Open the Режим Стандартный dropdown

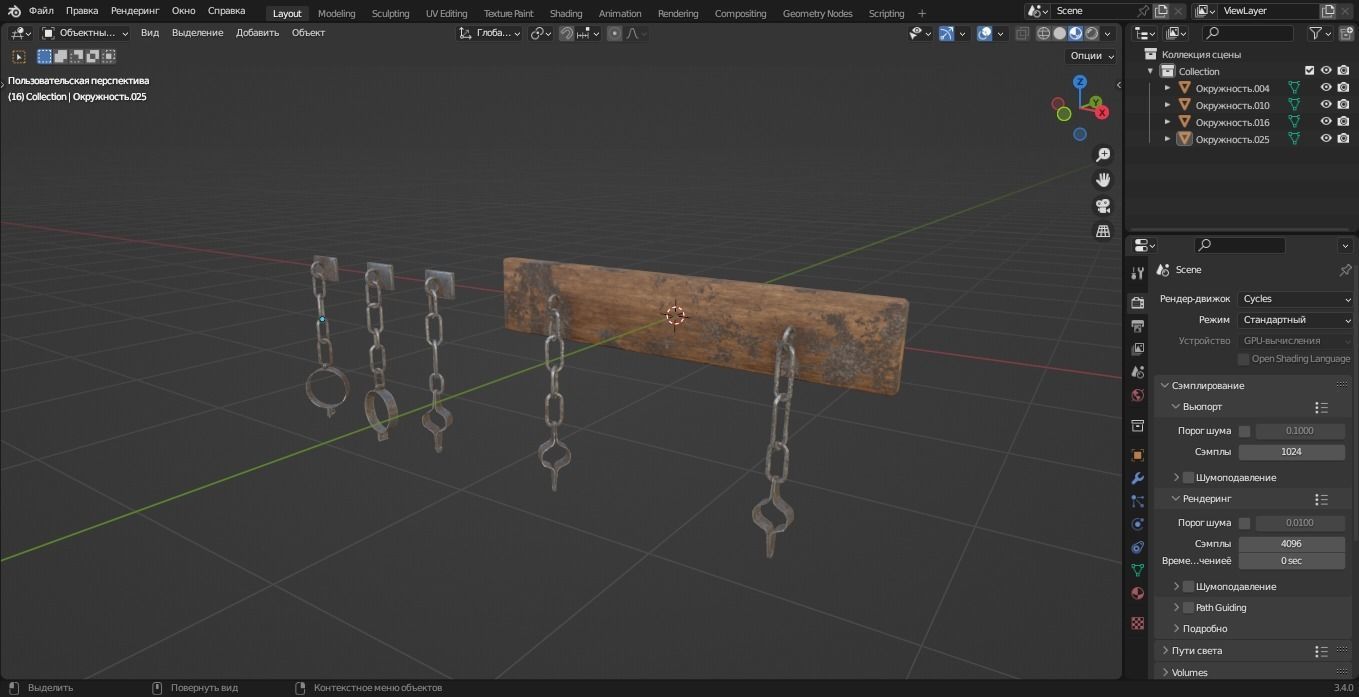[1296, 320]
